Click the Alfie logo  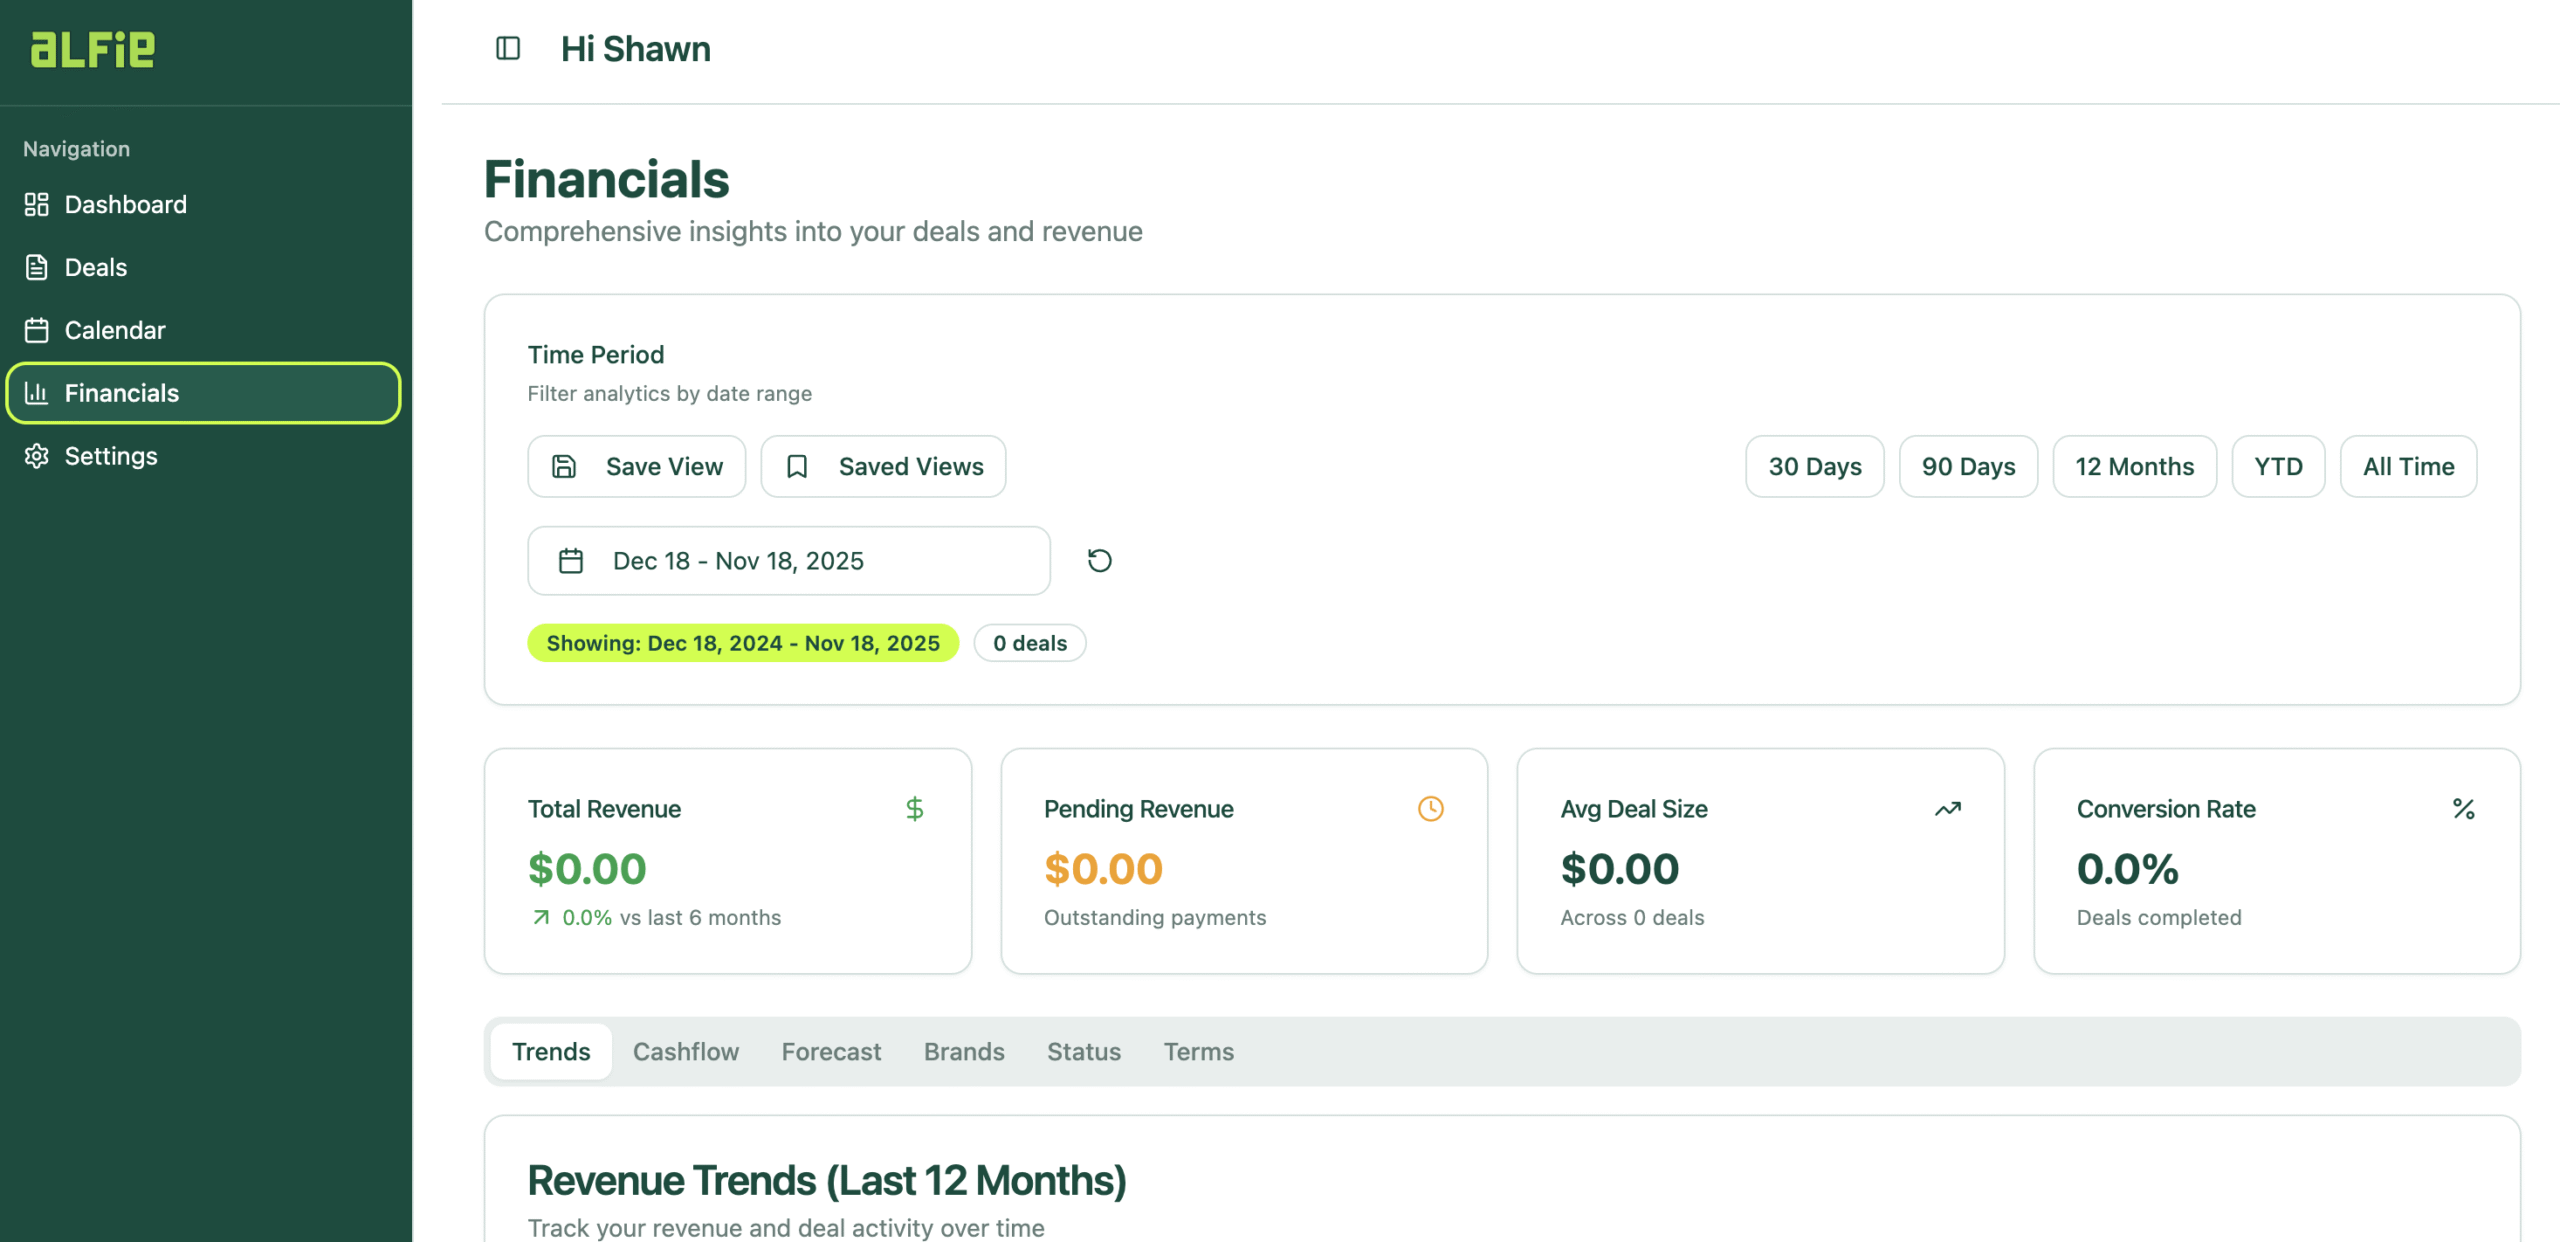click(x=93, y=49)
